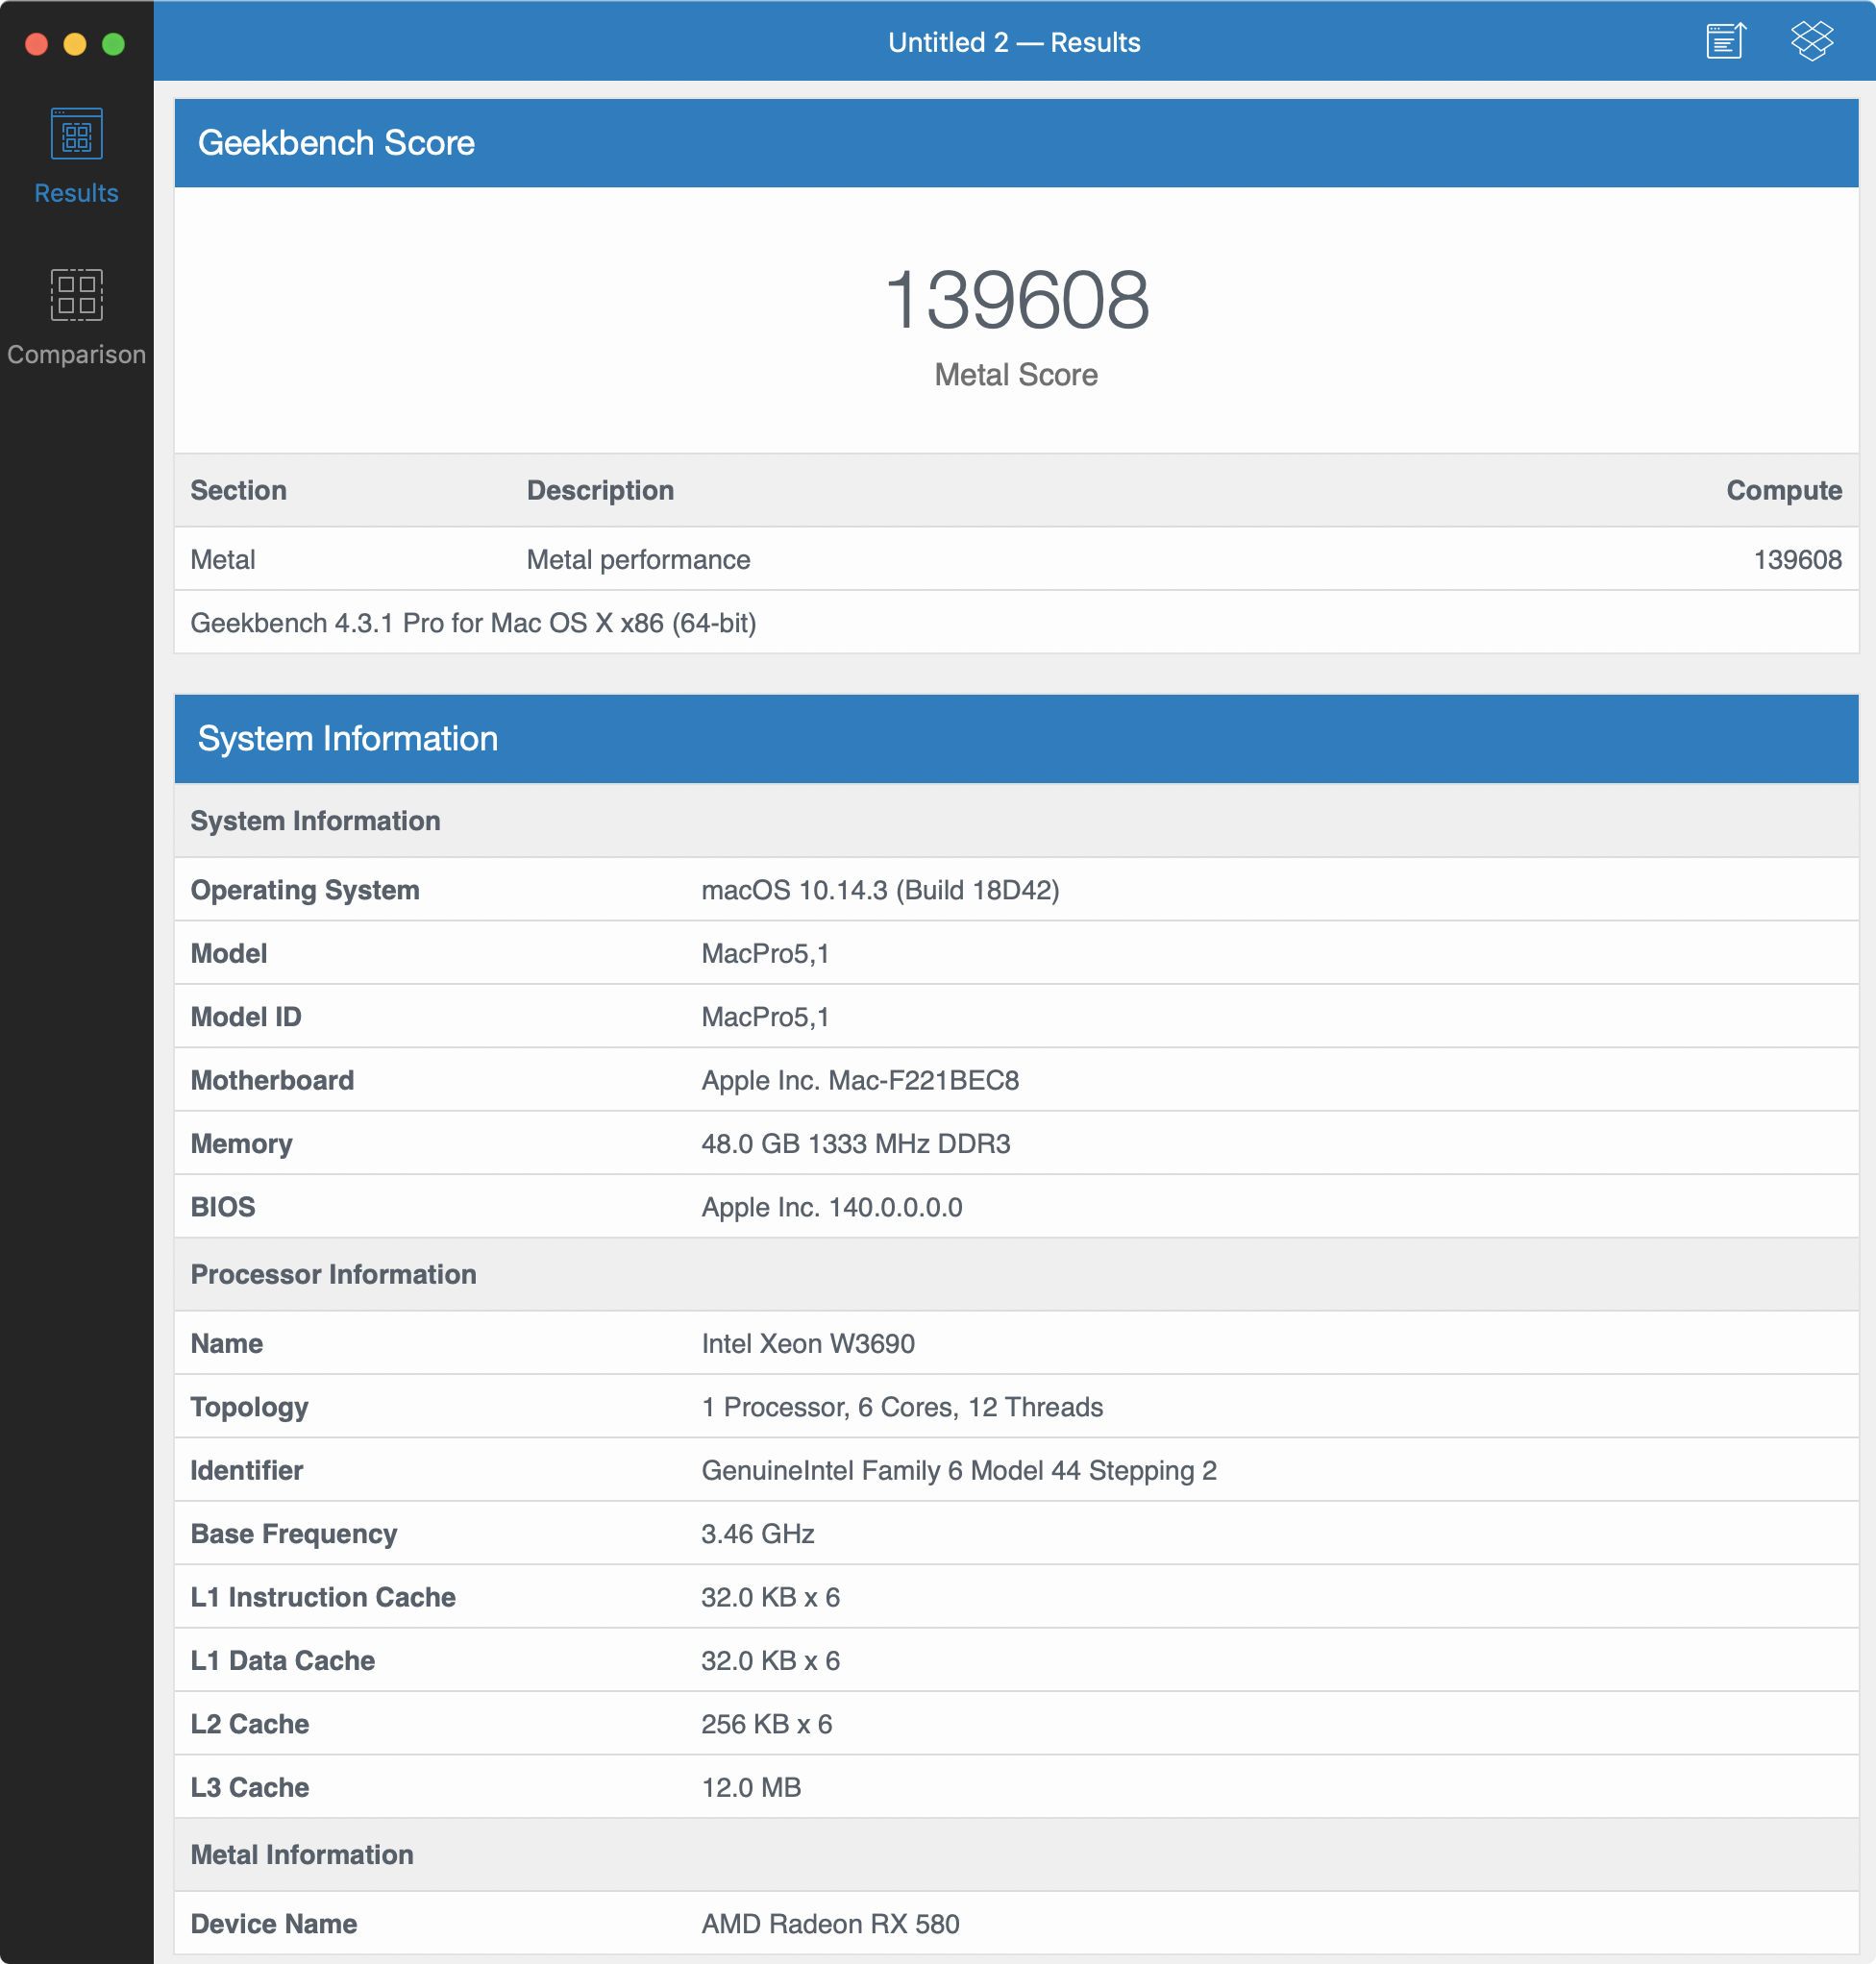Click the Geekbench Score section header
The width and height of the screenshot is (1876, 1964).
336,143
